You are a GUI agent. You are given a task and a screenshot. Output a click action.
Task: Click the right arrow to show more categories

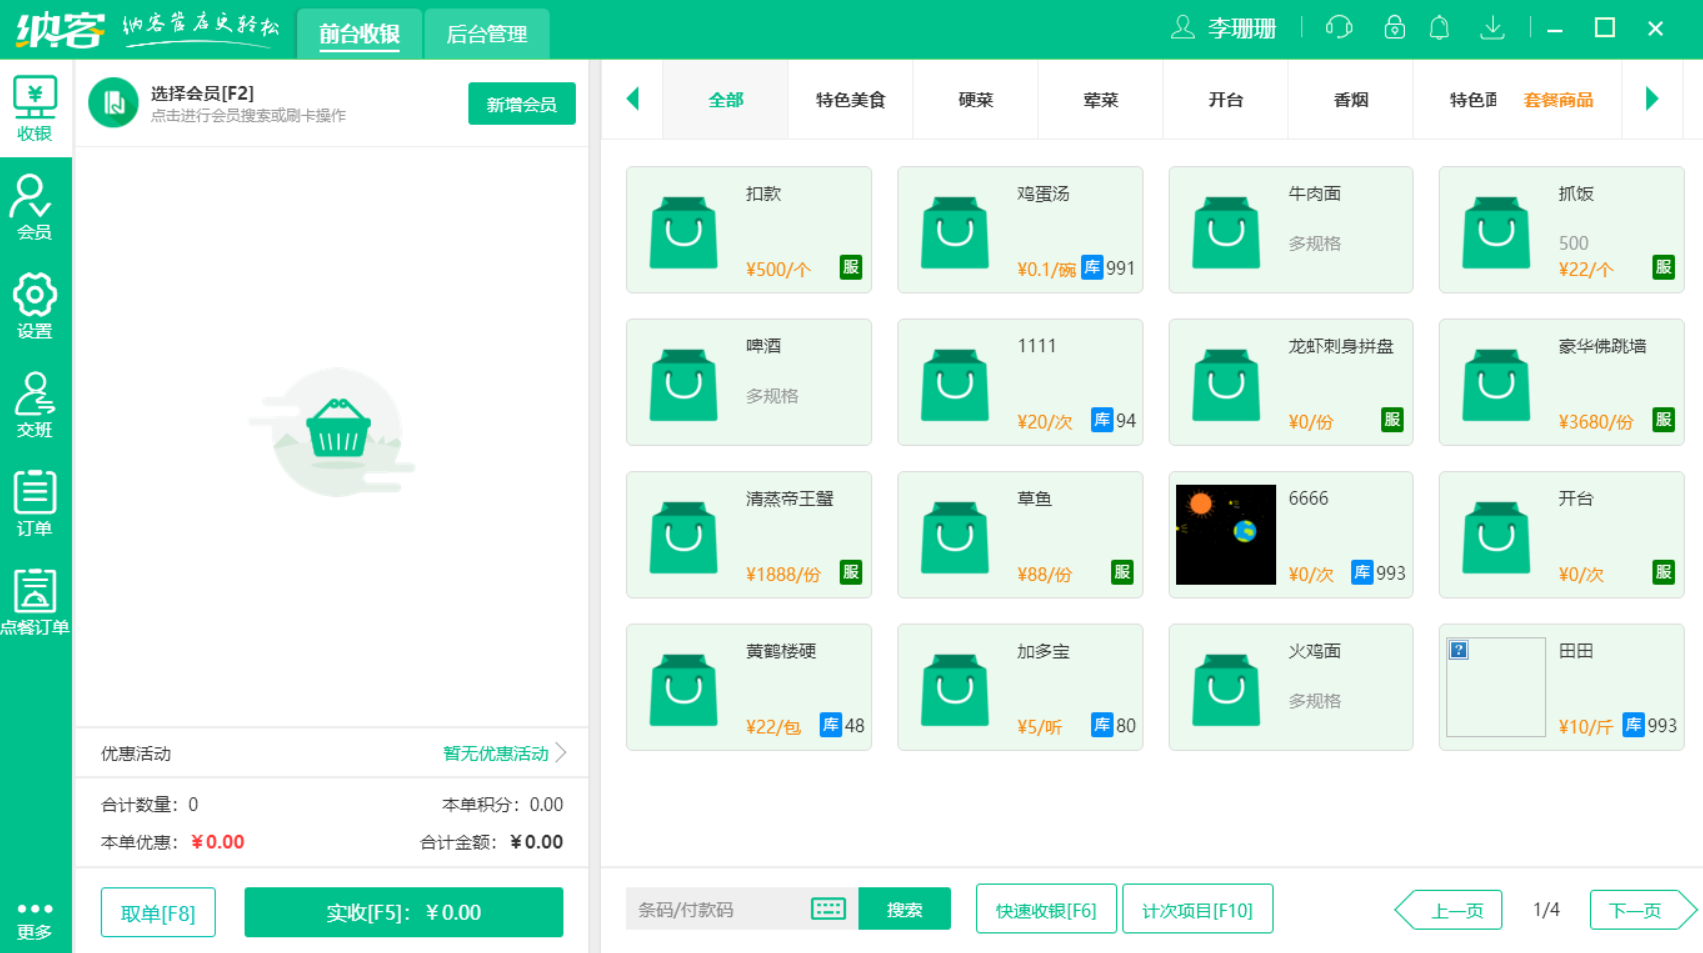[x=1652, y=100]
